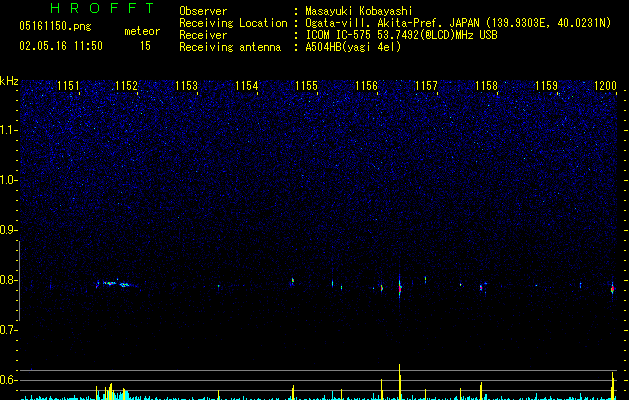The height and width of the screenshot is (400, 629).
Task: Click the date stamp 02.05.16 11:50
Action: pos(61,46)
